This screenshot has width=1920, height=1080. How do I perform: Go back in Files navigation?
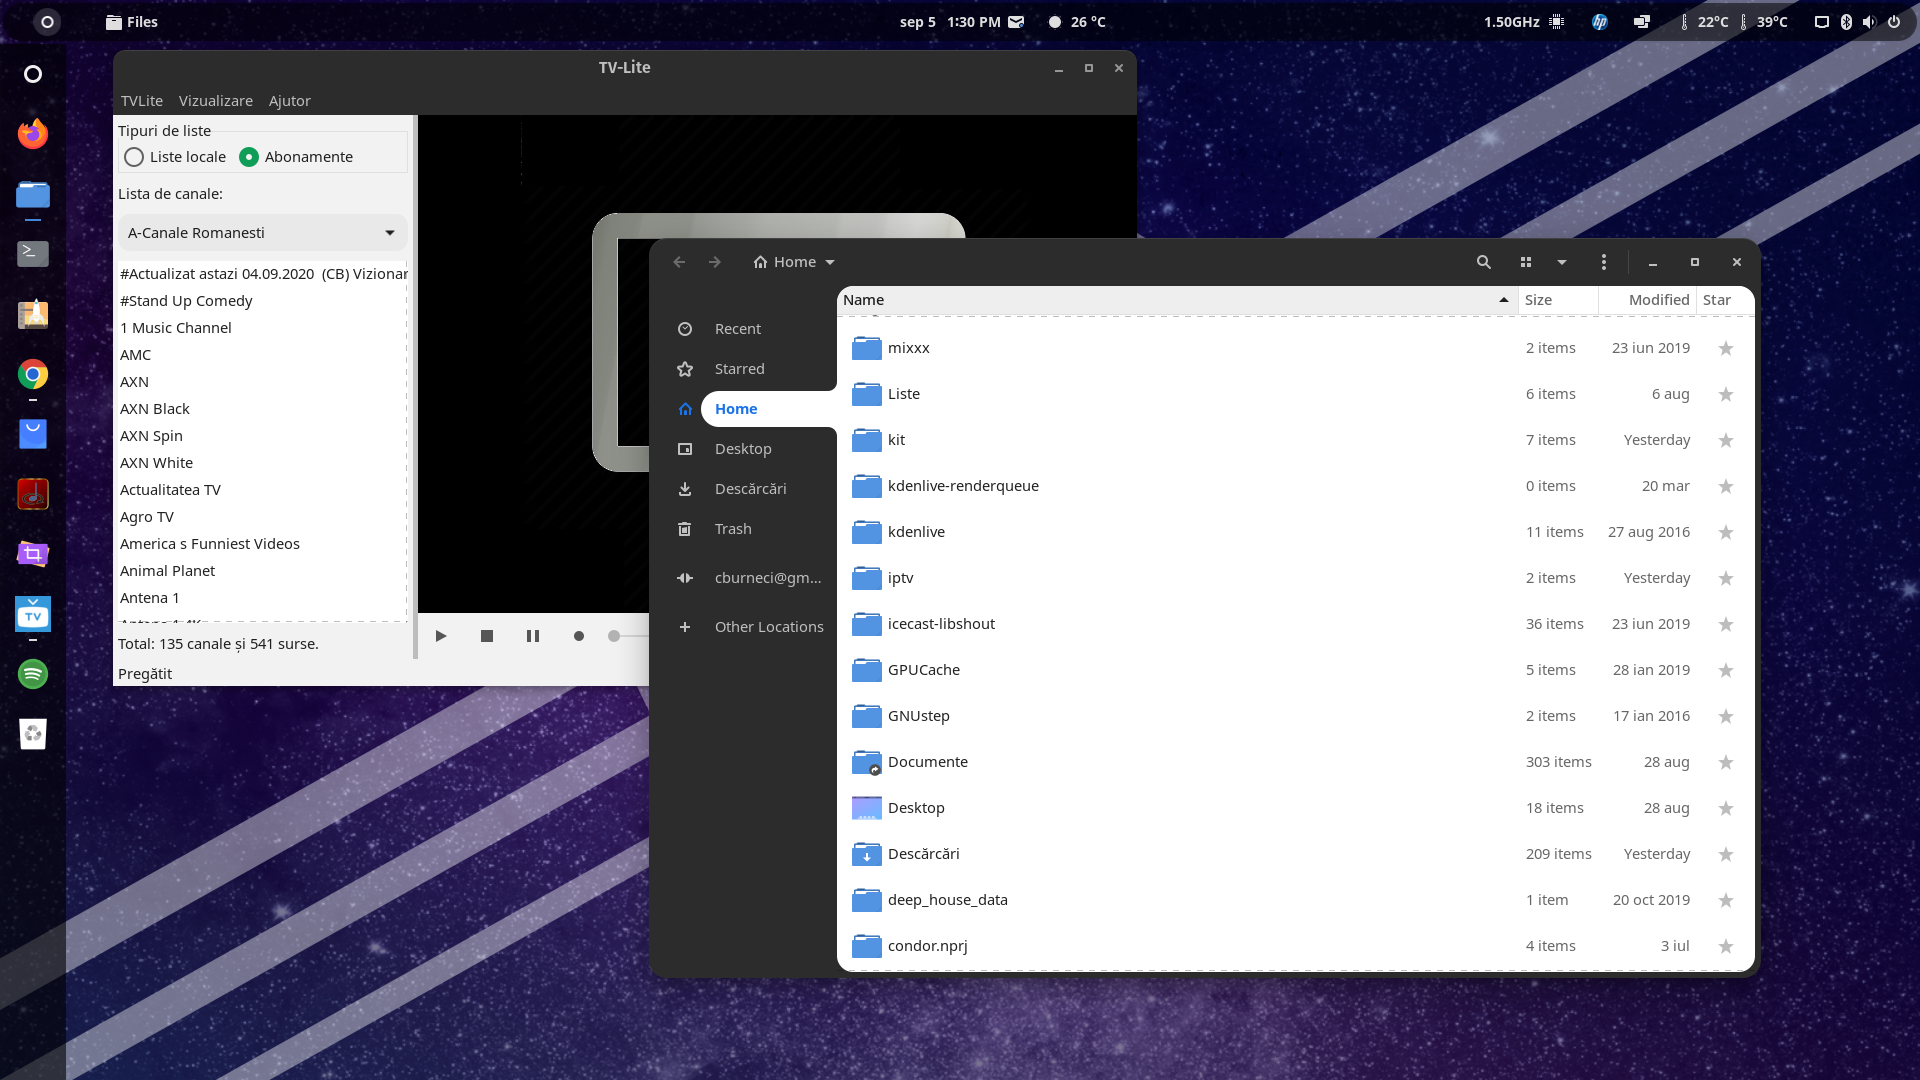(x=680, y=262)
